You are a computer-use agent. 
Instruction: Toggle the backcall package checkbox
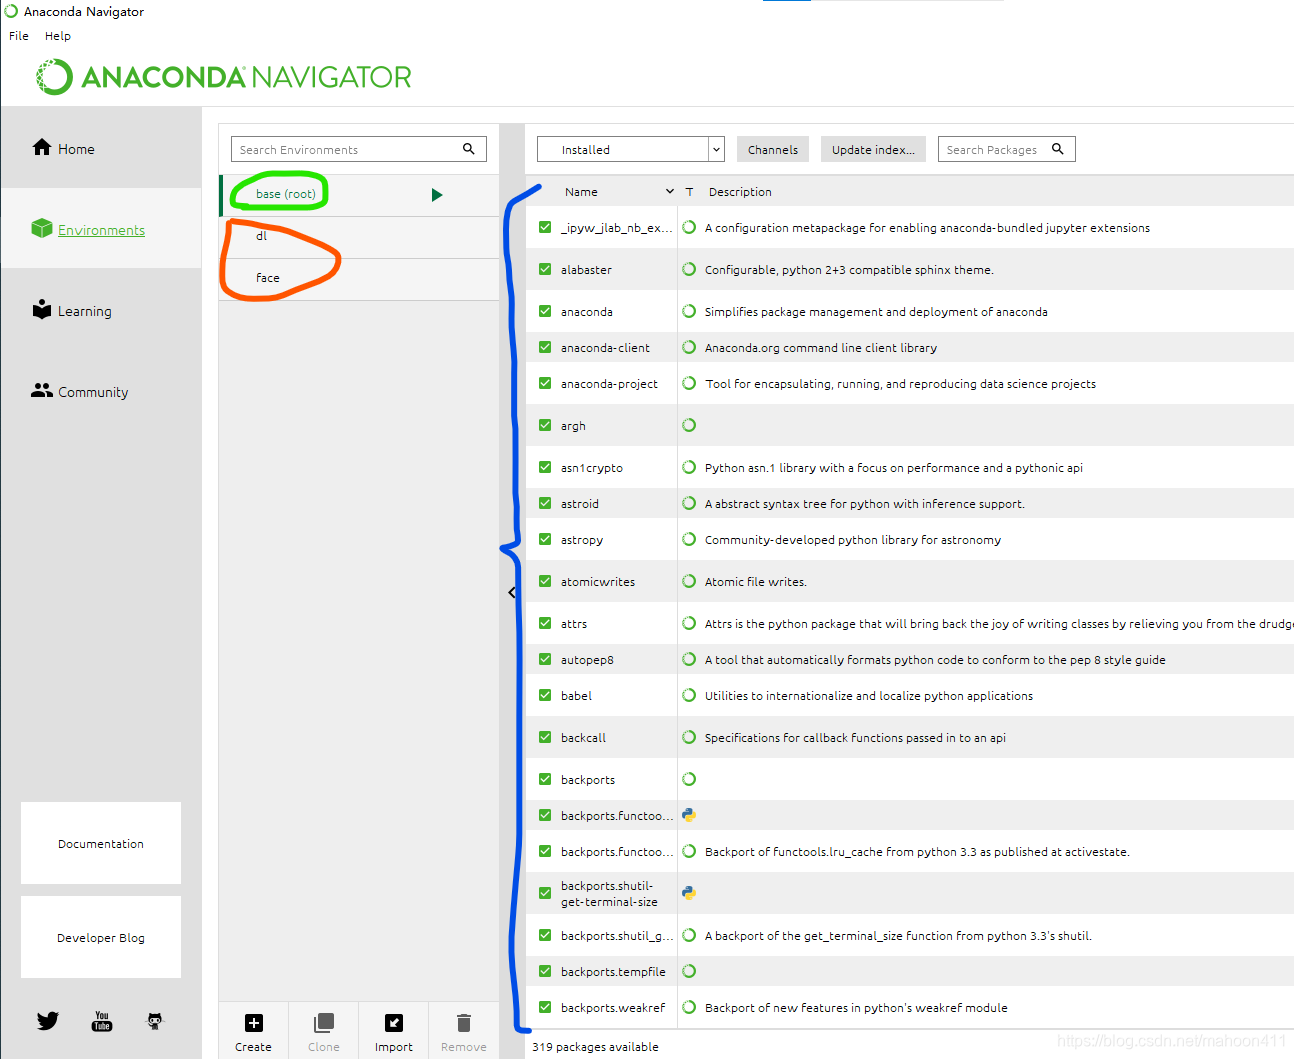click(x=545, y=737)
